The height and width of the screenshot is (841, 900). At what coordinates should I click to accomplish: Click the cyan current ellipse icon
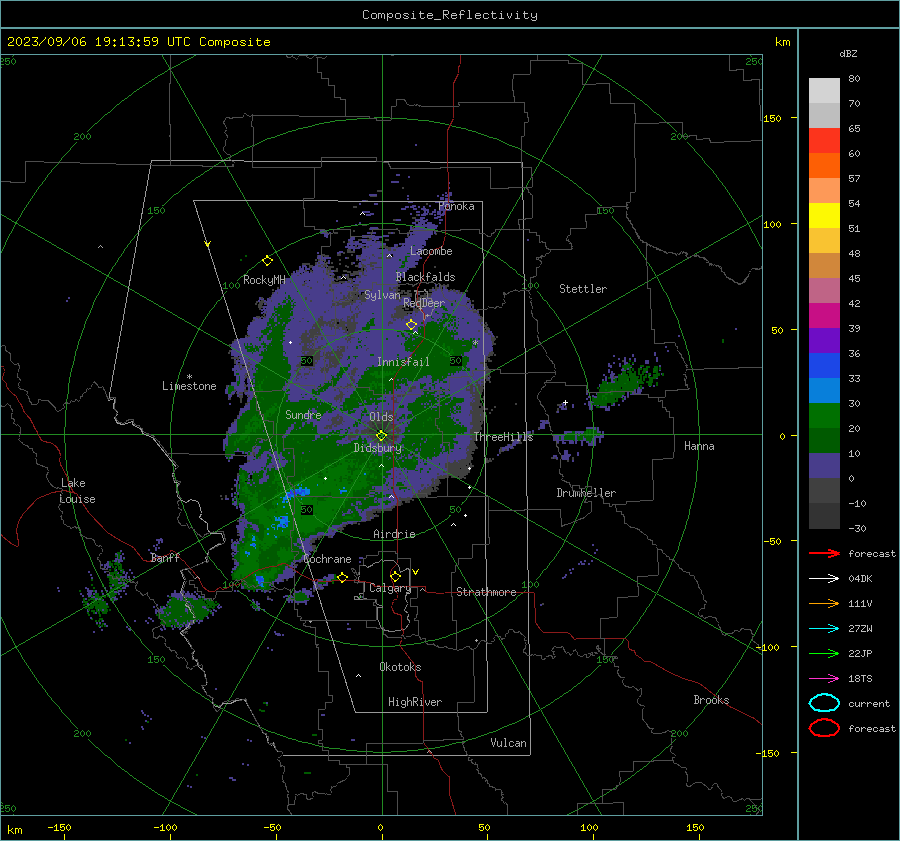click(x=824, y=703)
